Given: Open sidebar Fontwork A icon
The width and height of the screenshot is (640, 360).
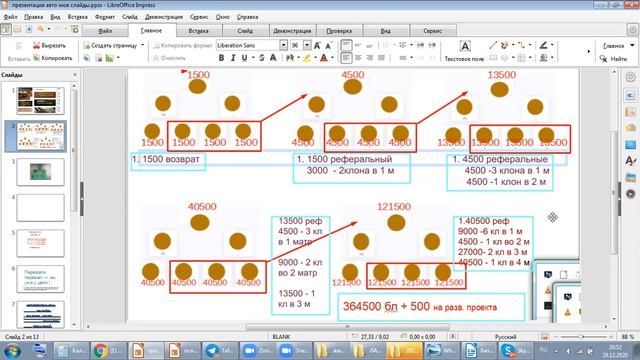Looking at the screenshot, I should click(x=630, y=161).
